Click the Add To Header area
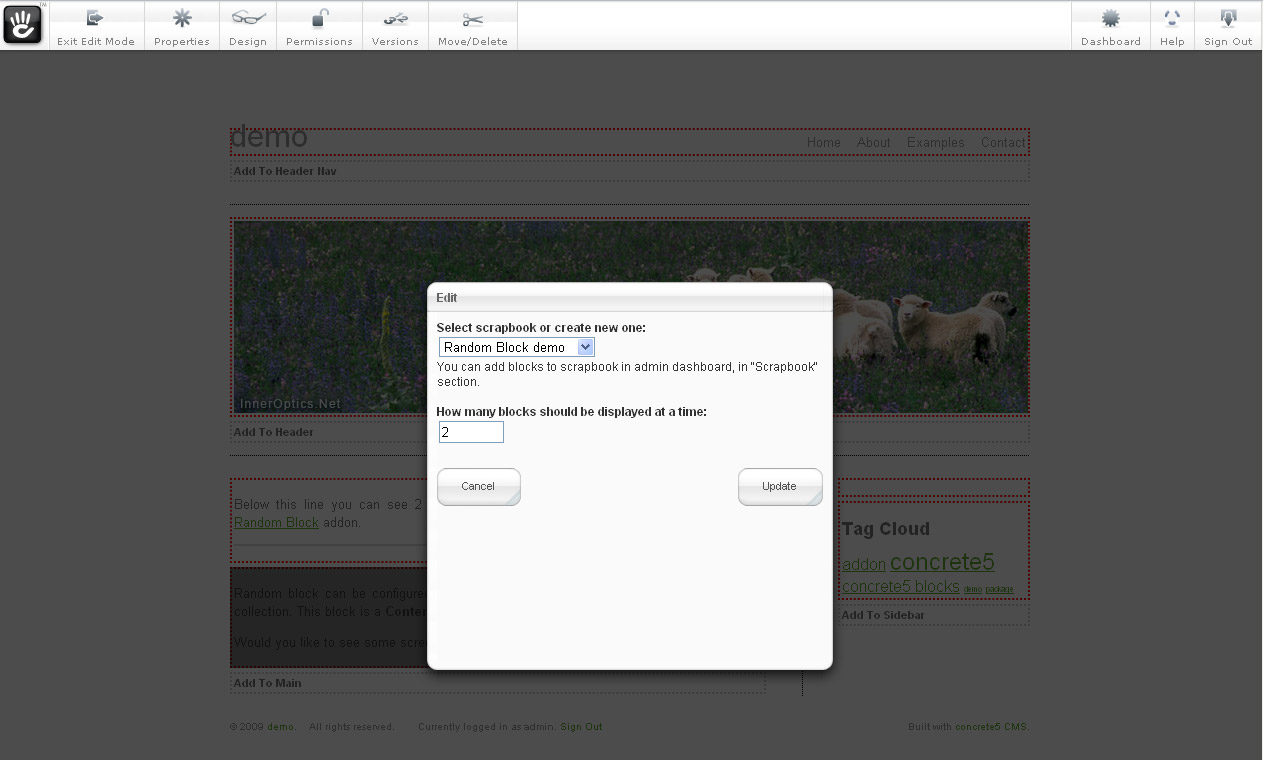Image resolution: width=1263 pixels, height=760 pixels. pos(630,433)
